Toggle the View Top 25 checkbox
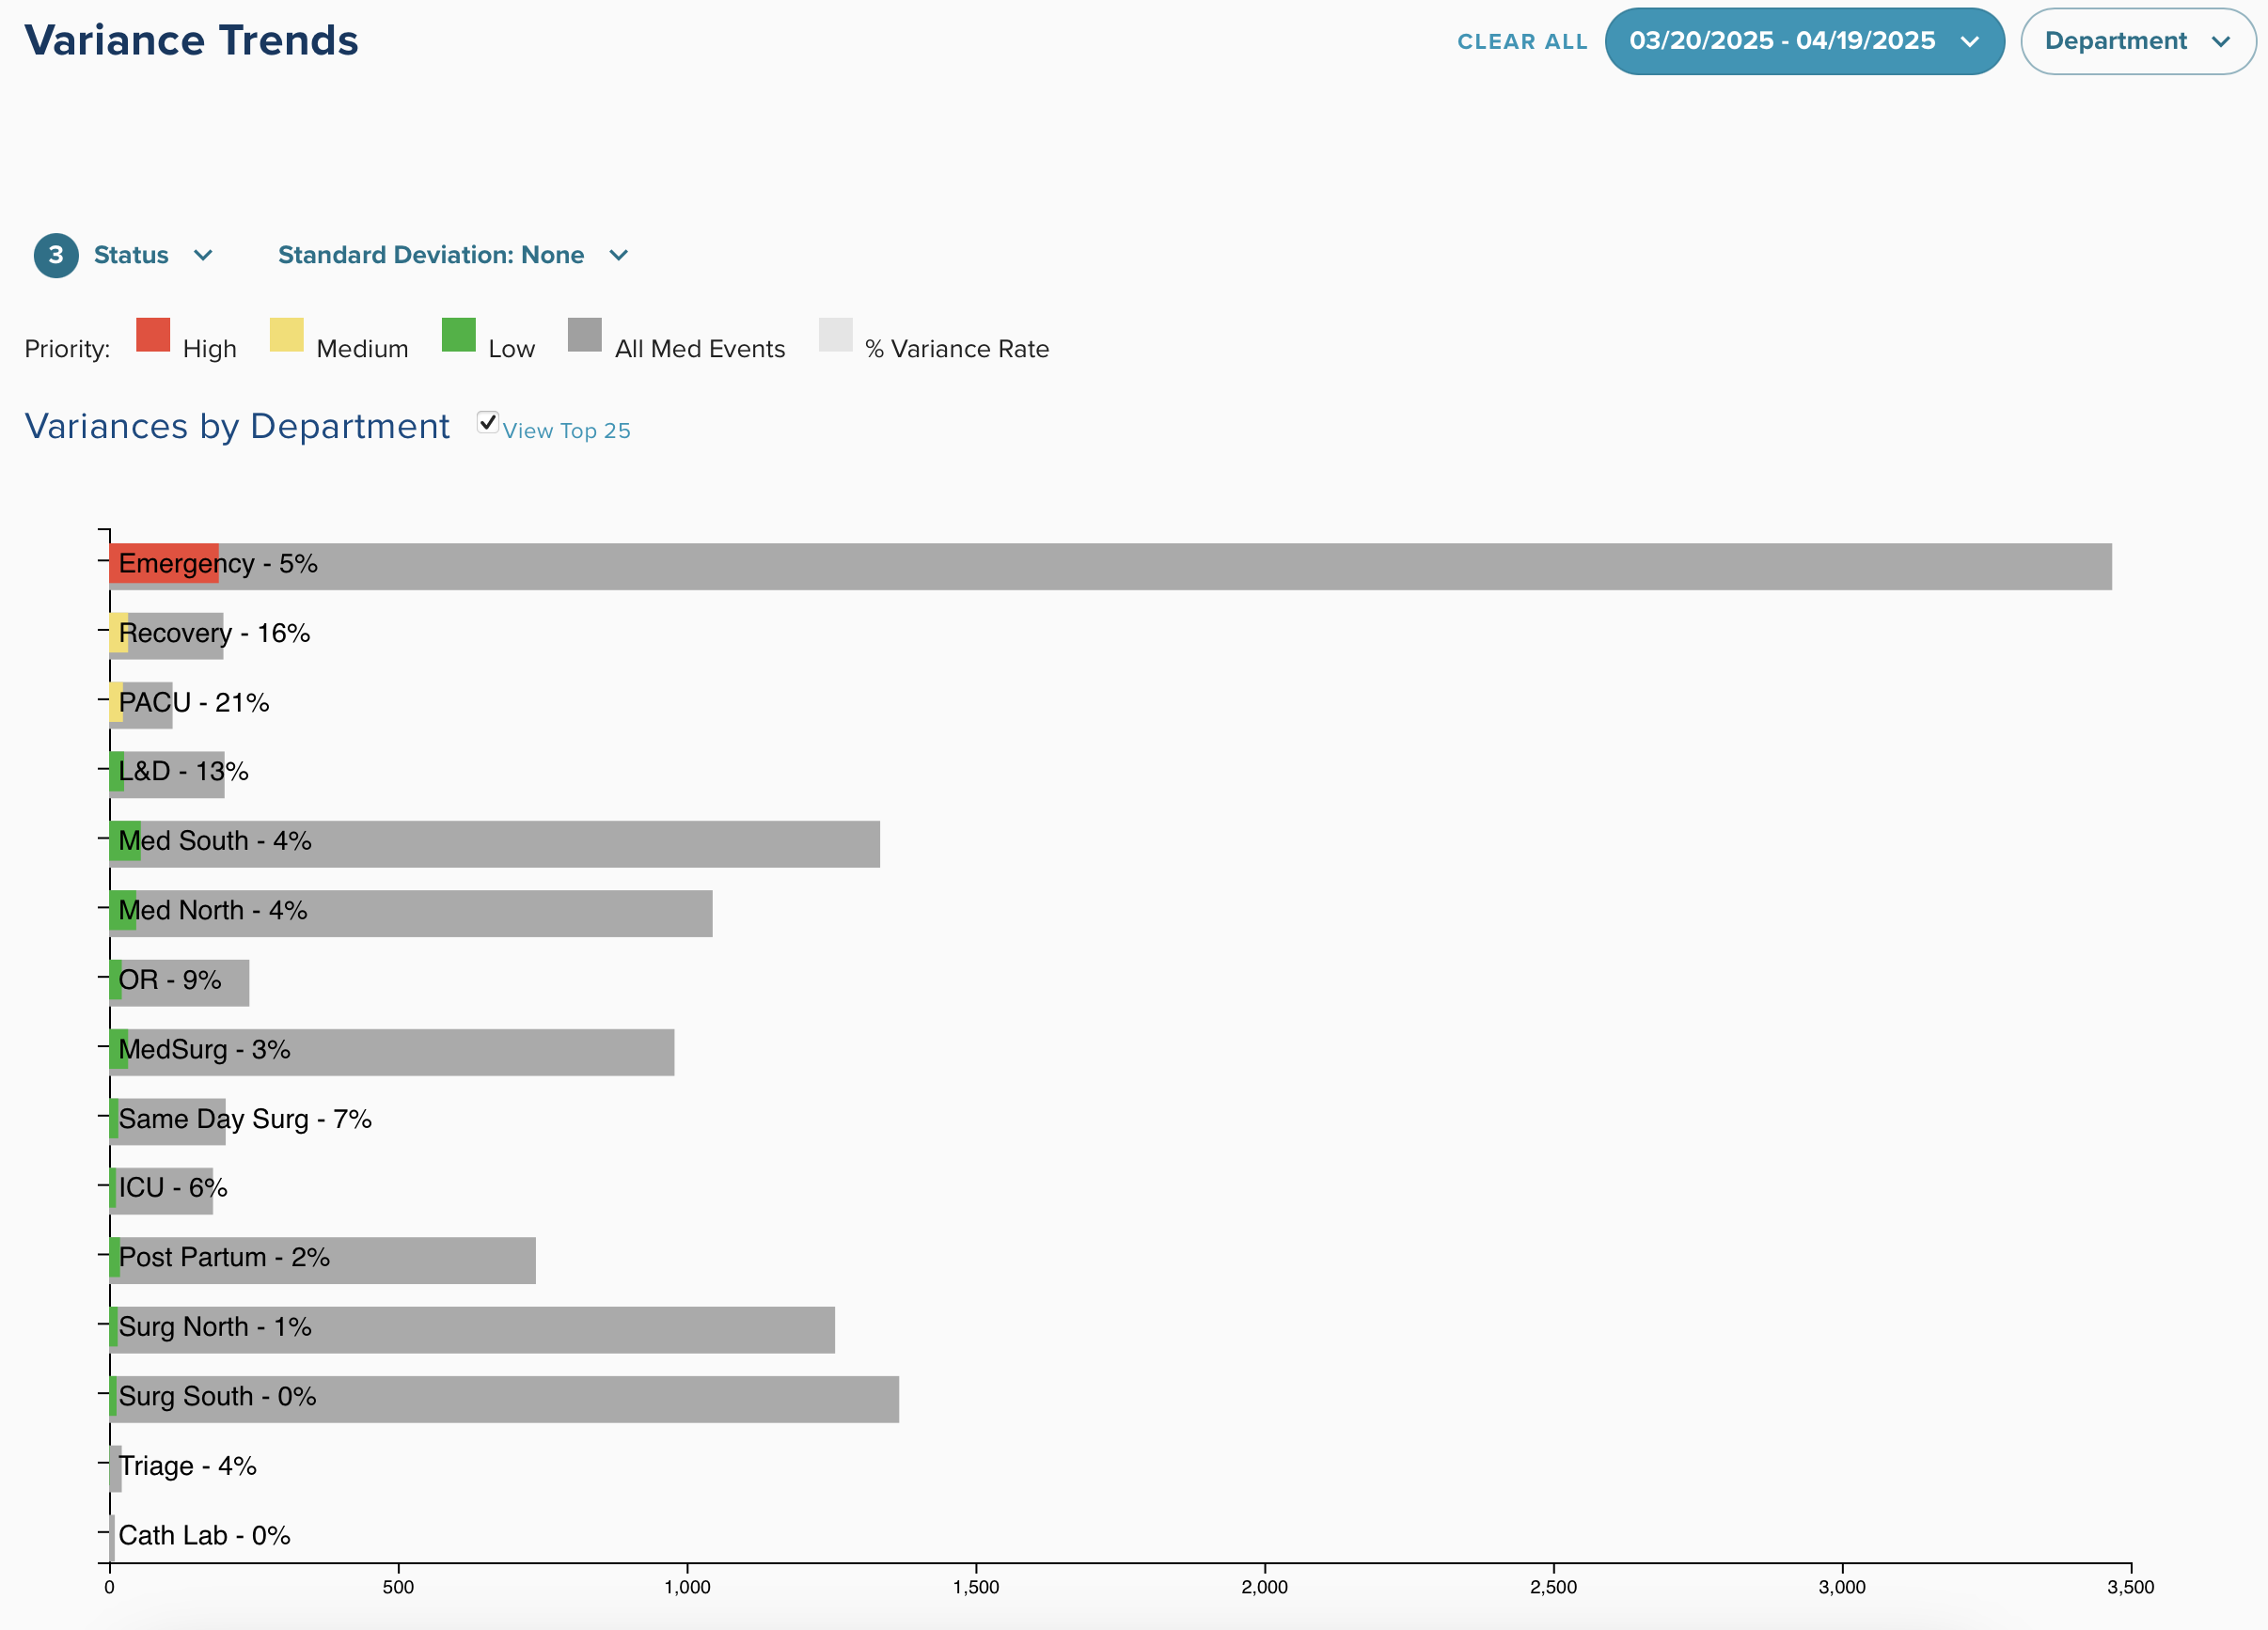2268x1630 pixels. pos(487,422)
